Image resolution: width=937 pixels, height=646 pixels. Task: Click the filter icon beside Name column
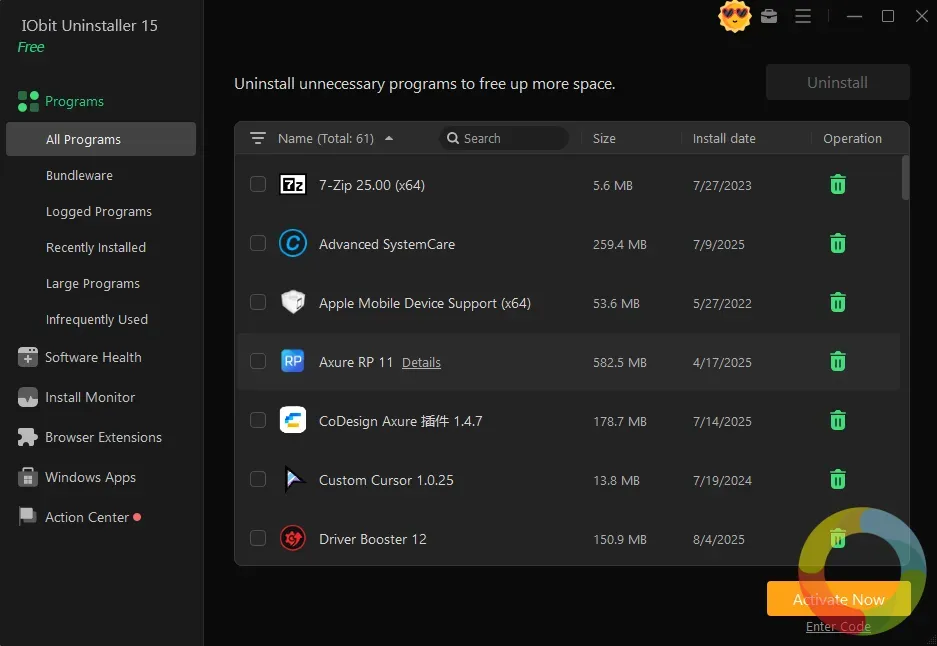coord(258,139)
